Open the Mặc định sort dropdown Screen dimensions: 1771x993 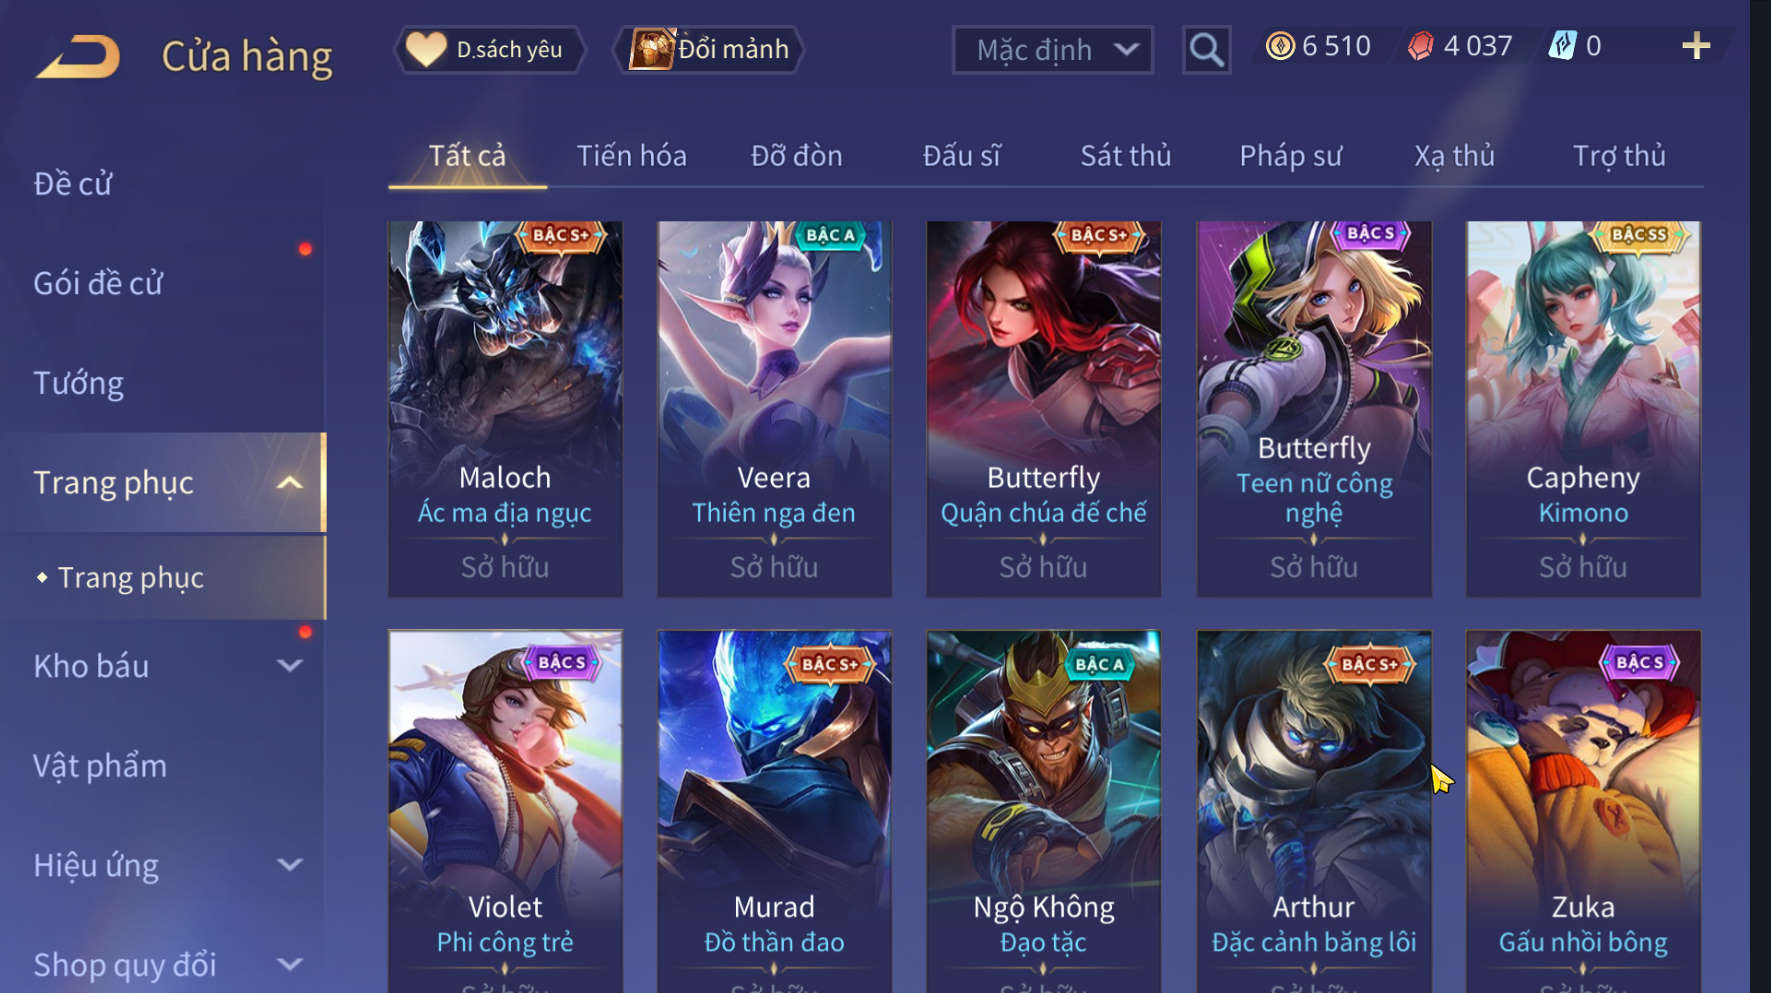click(x=1052, y=50)
